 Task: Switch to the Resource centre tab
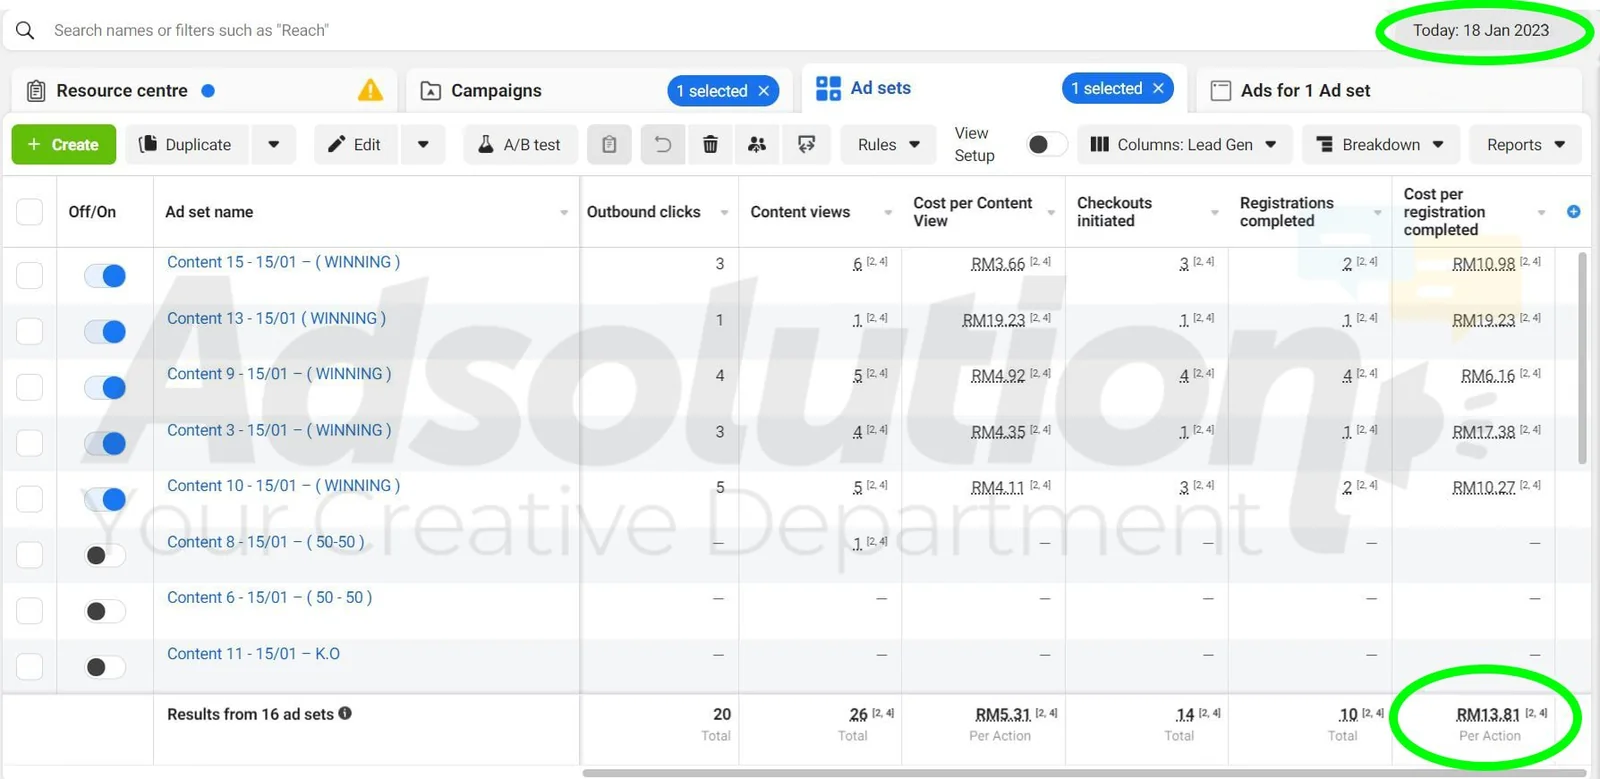pyautogui.click(x=204, y=91)
